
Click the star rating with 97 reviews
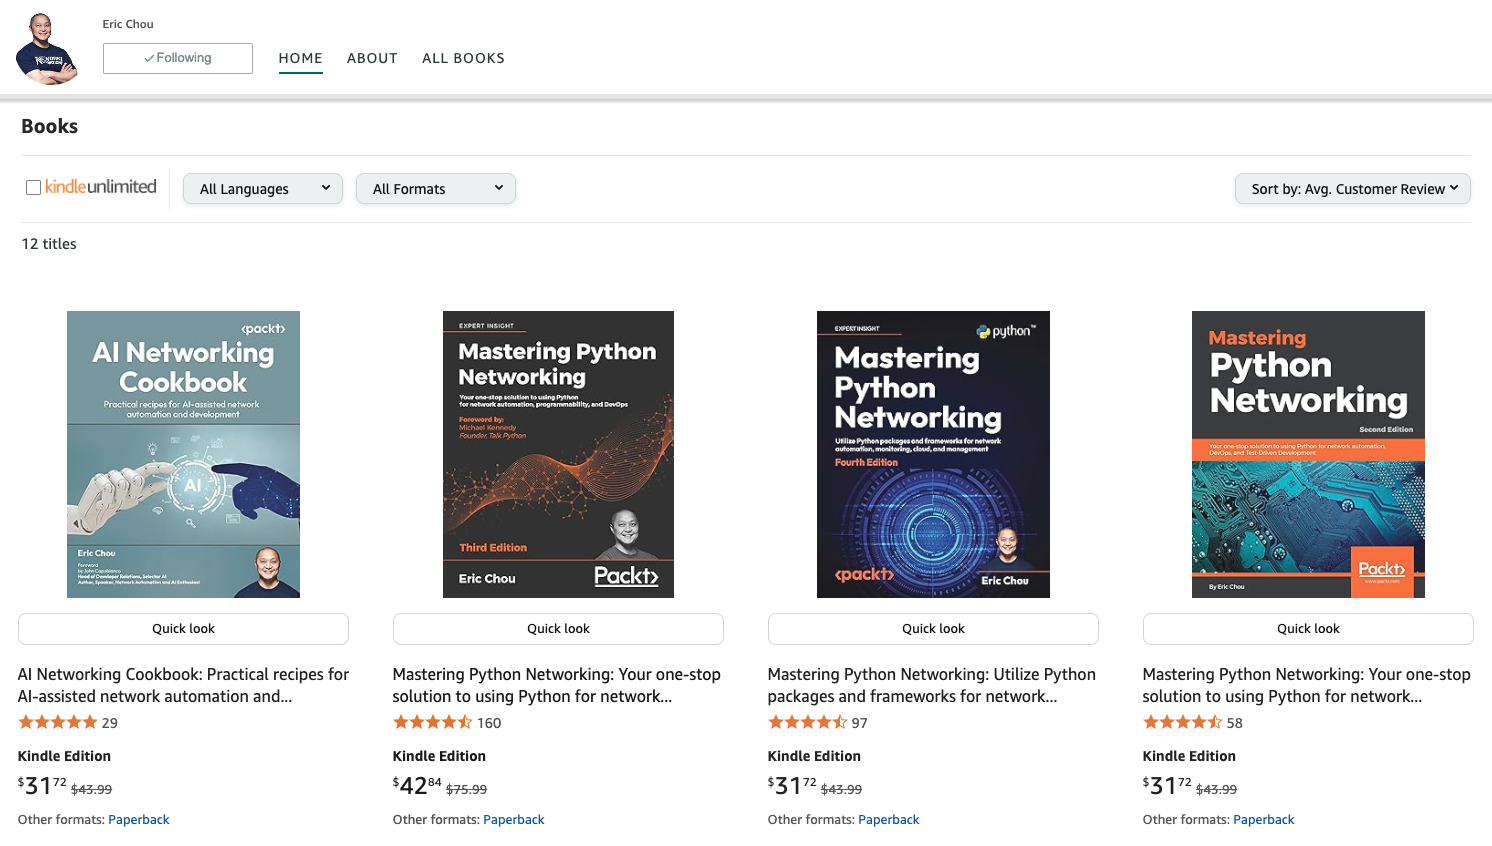[807, 723]
